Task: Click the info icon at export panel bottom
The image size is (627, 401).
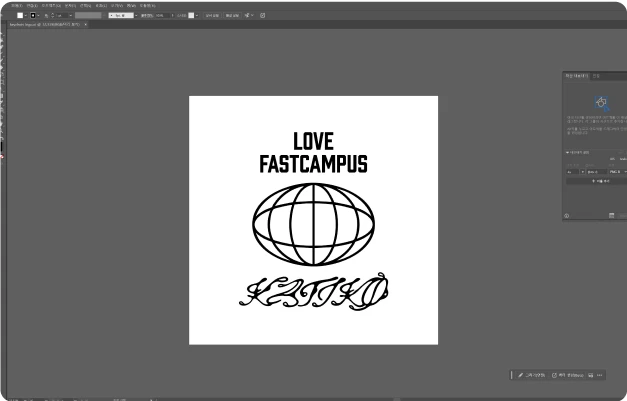Action: click(567, 216)
